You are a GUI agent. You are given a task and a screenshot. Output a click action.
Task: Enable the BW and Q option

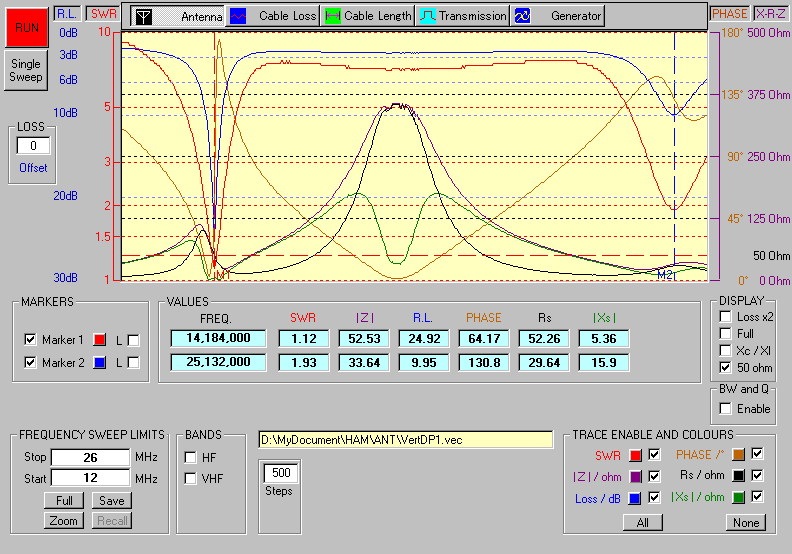726,409
